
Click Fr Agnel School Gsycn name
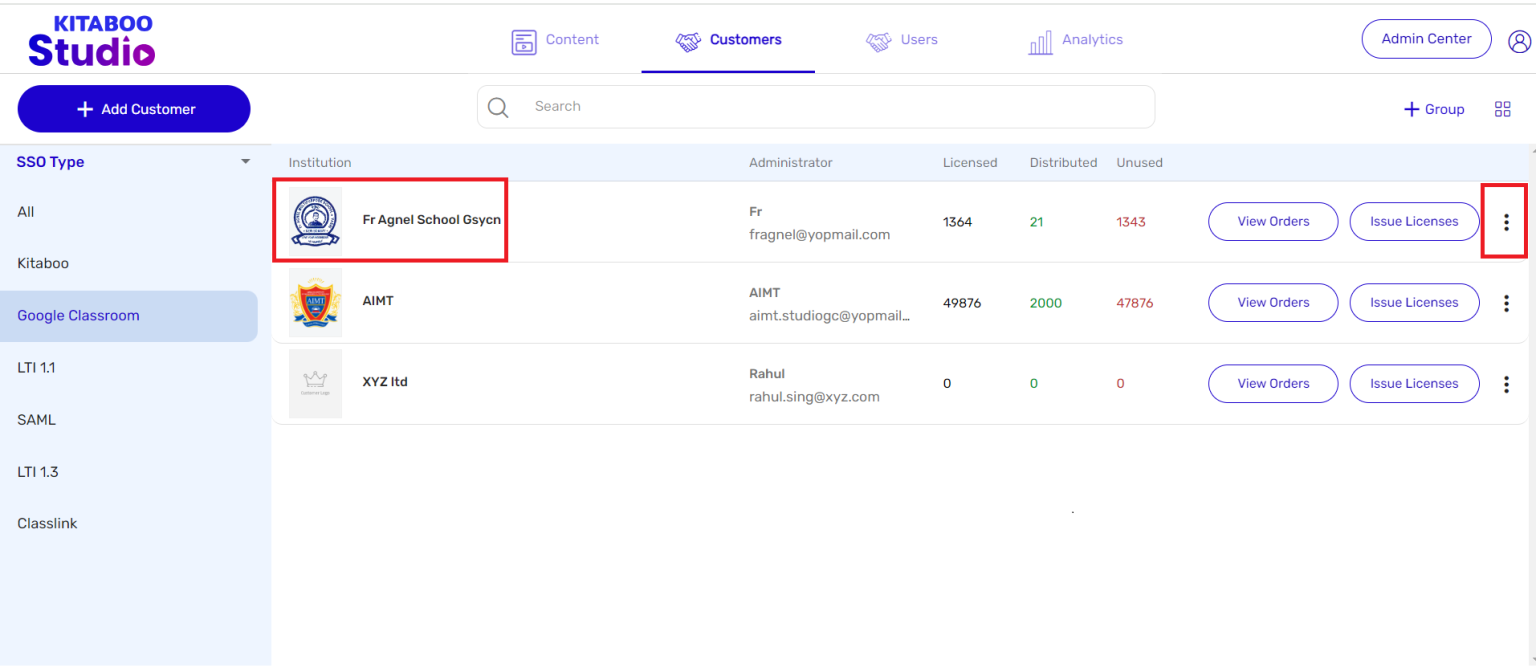[x=432, y=220]
